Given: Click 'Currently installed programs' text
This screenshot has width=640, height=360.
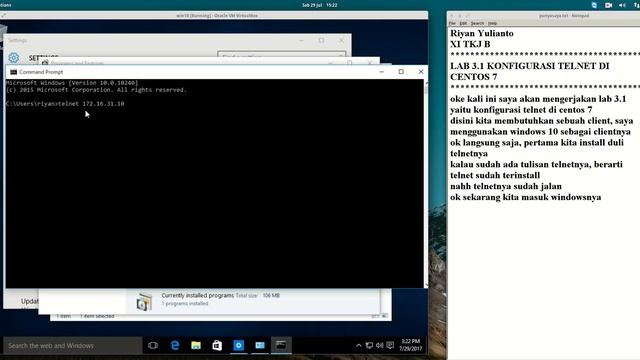Looking at the screenshot, I should [x=198, y=295].
